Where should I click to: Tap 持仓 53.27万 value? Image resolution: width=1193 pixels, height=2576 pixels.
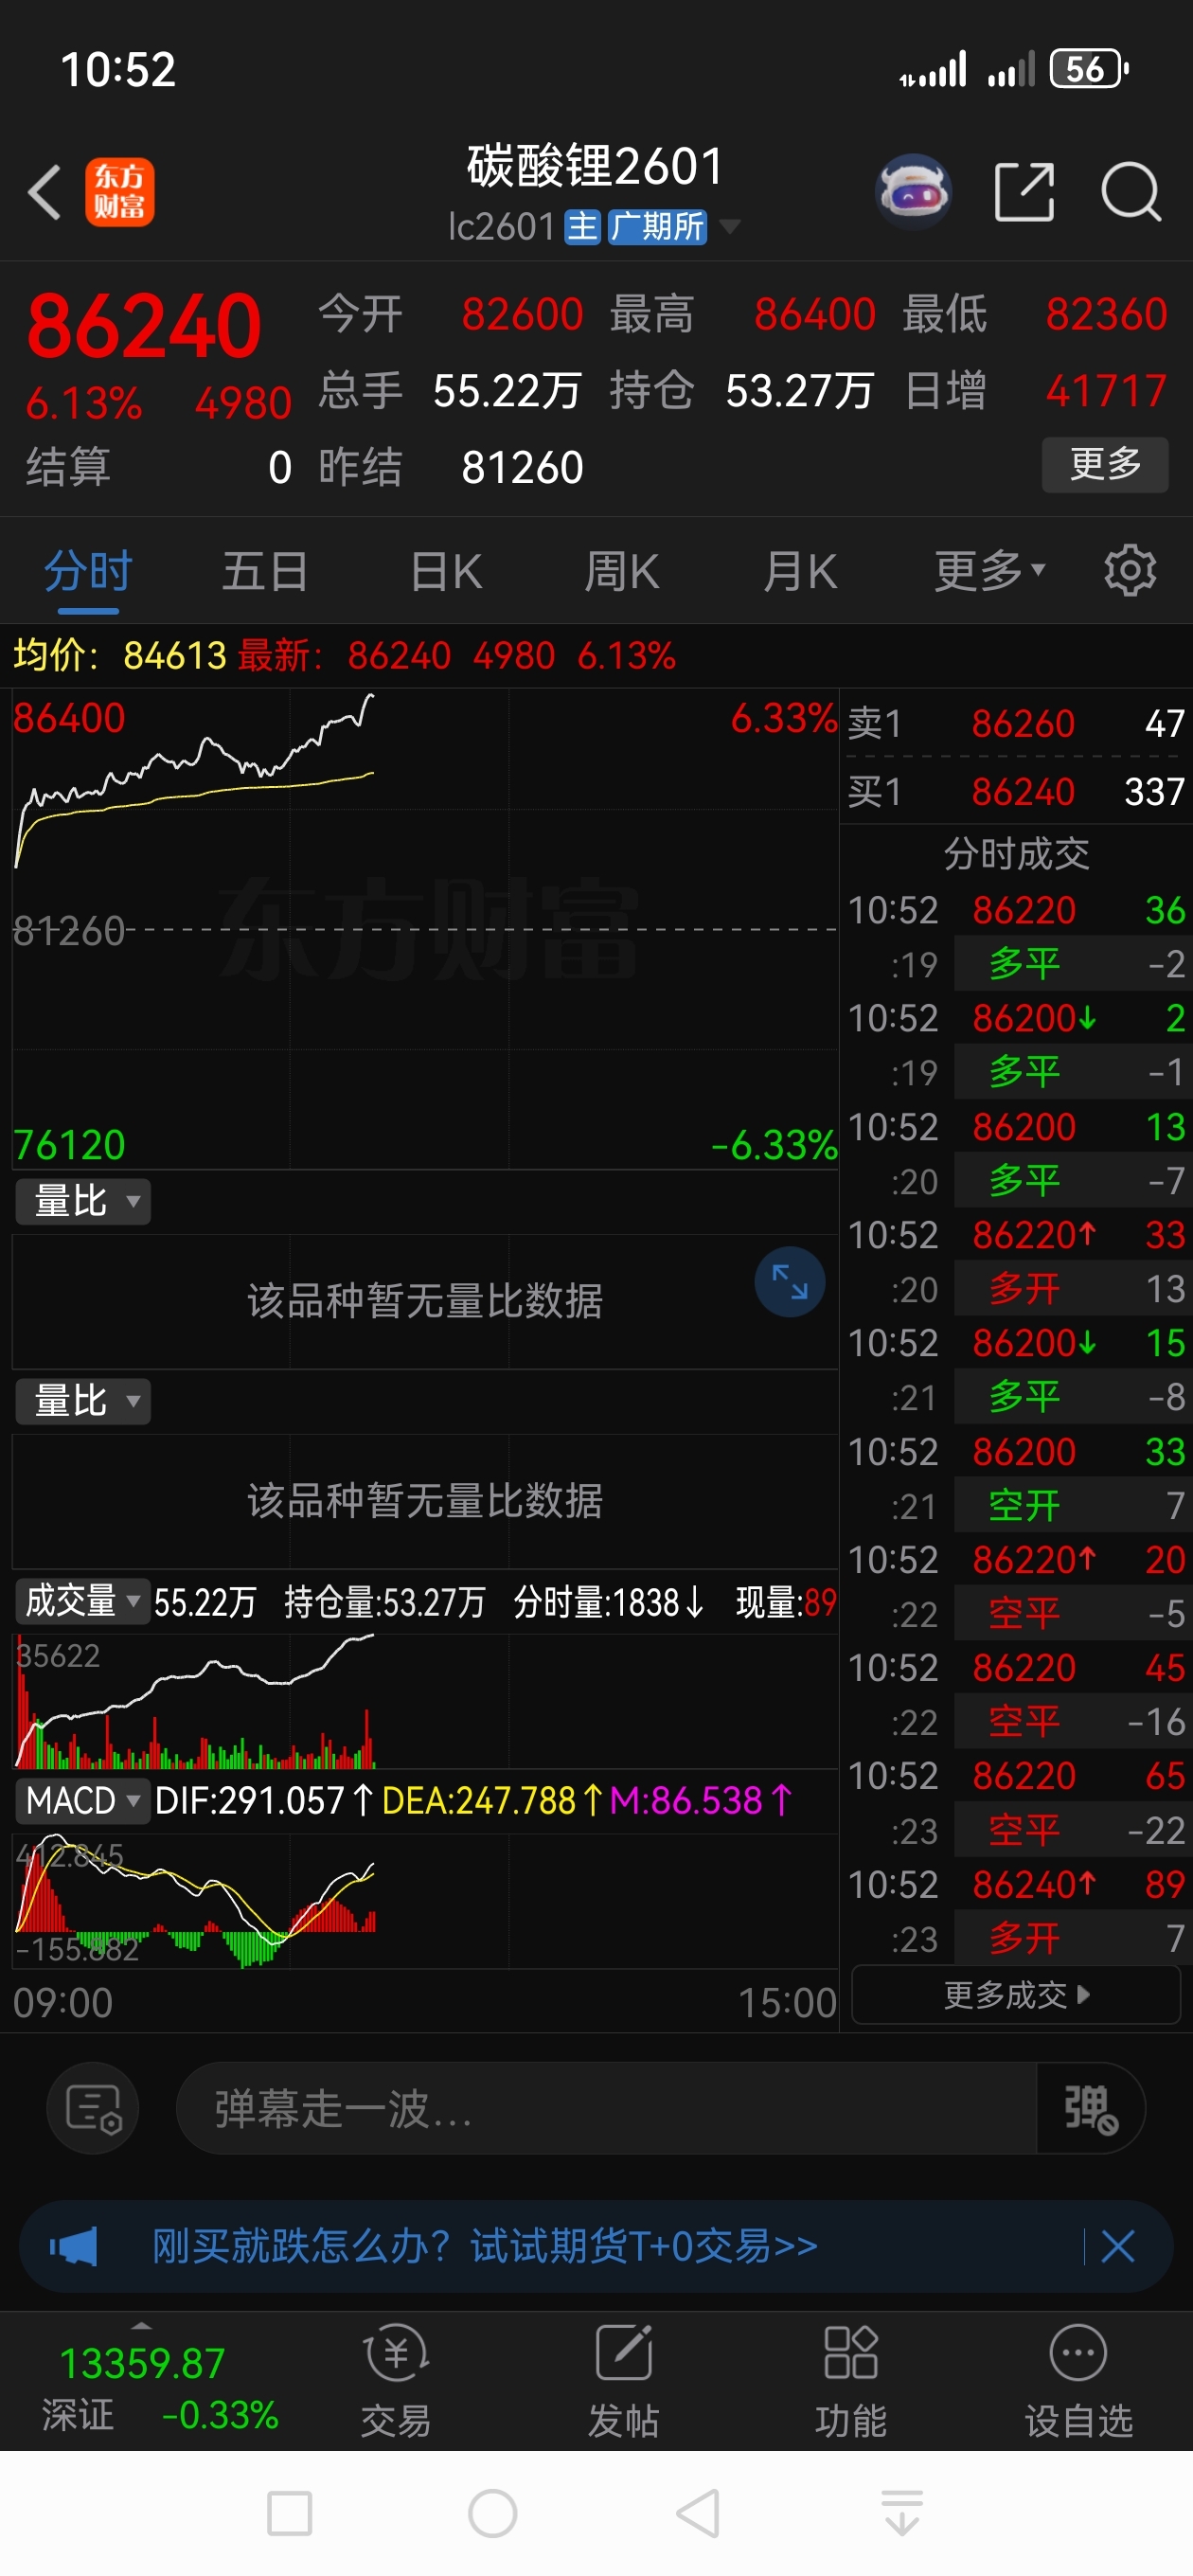(x=800, y=390)
